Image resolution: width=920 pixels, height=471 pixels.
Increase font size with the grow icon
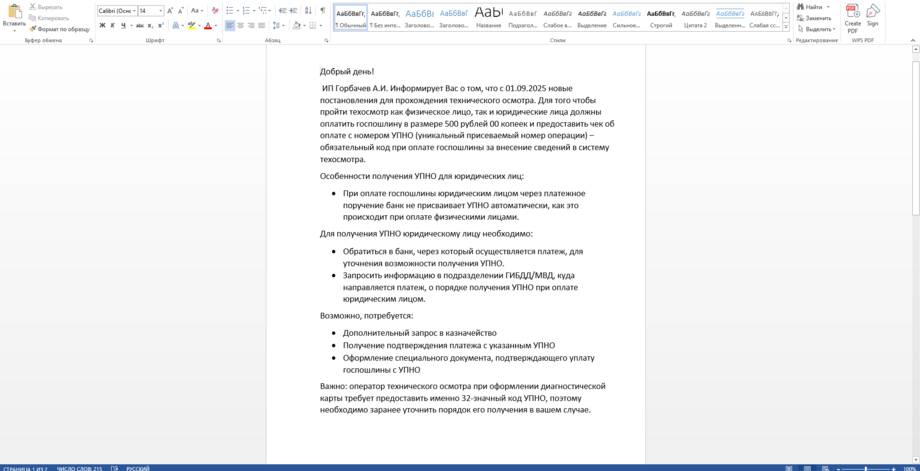click(x=170, y=11)
